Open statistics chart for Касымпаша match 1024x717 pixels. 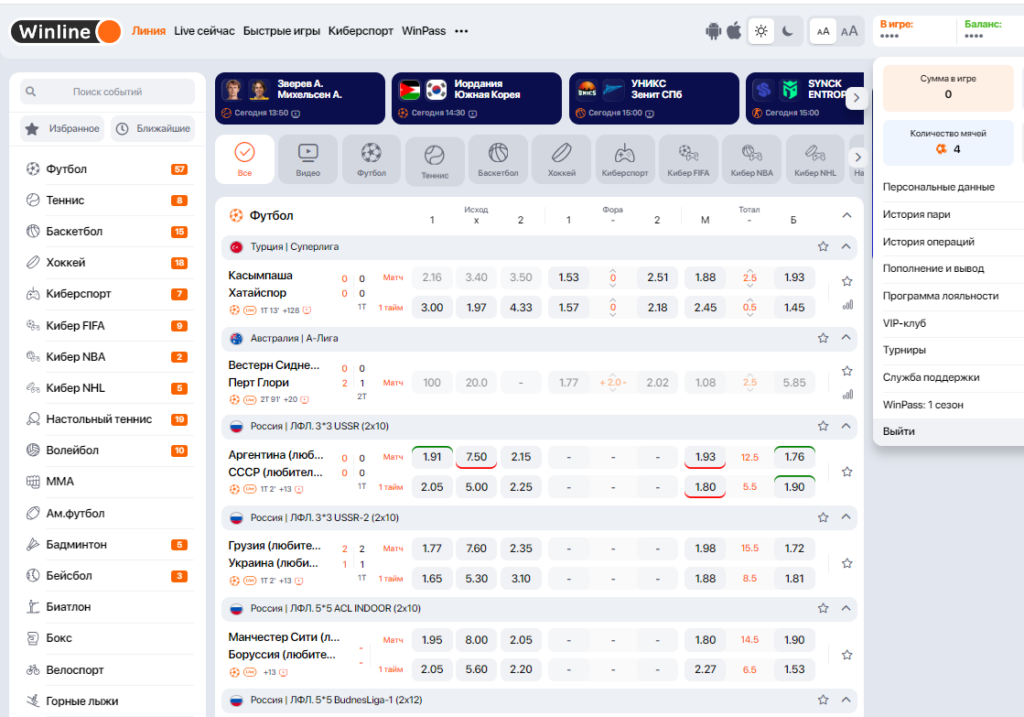(x=848, y=304)
